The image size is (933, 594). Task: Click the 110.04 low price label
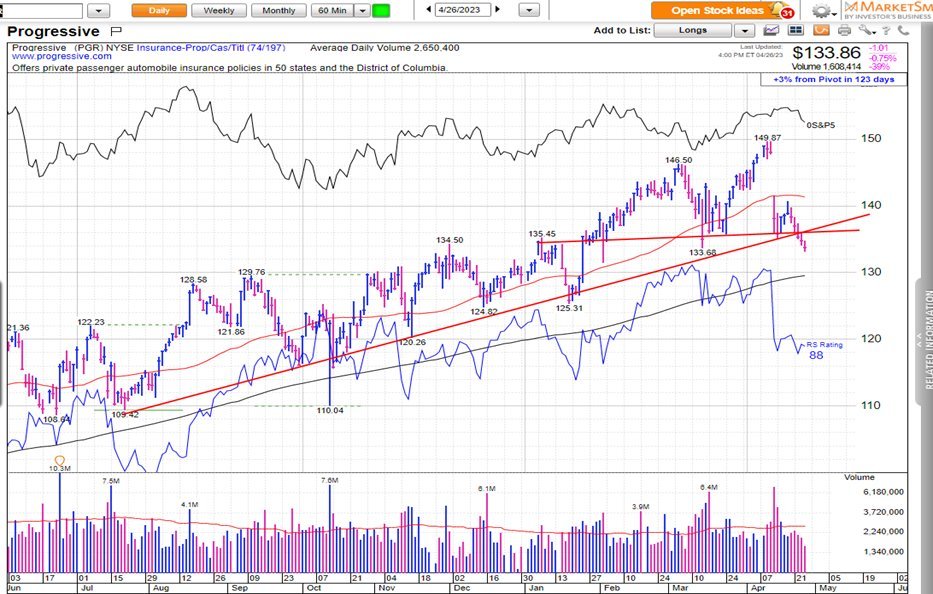(330, 410)
